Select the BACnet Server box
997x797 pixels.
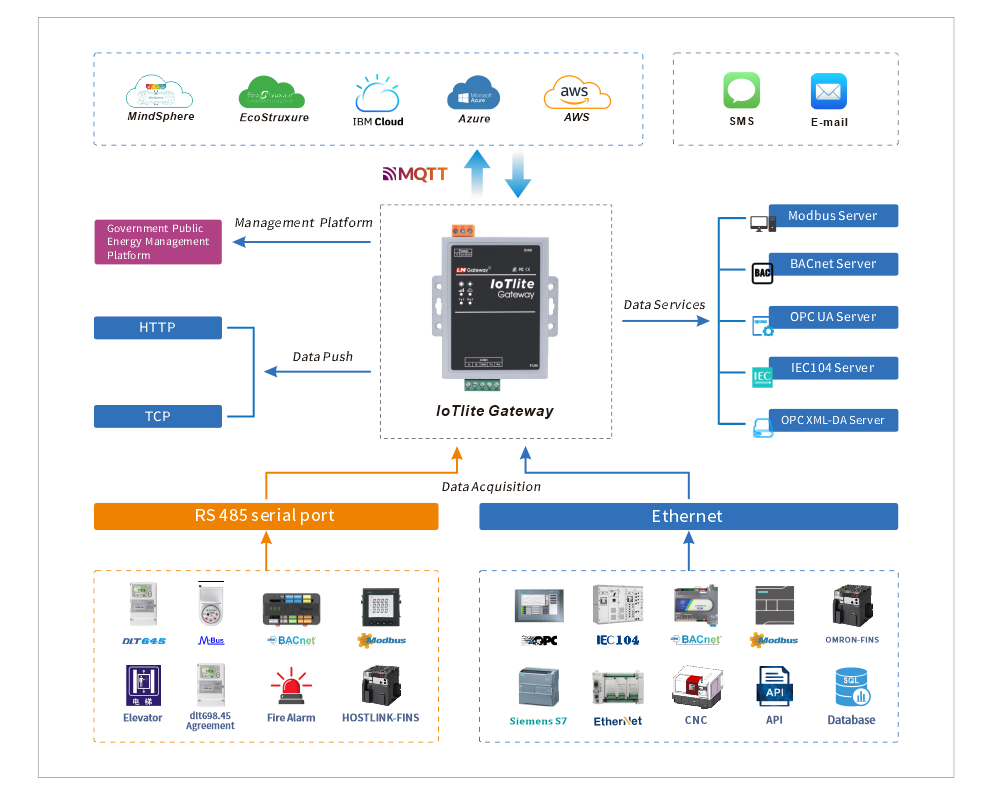[833, 264]
